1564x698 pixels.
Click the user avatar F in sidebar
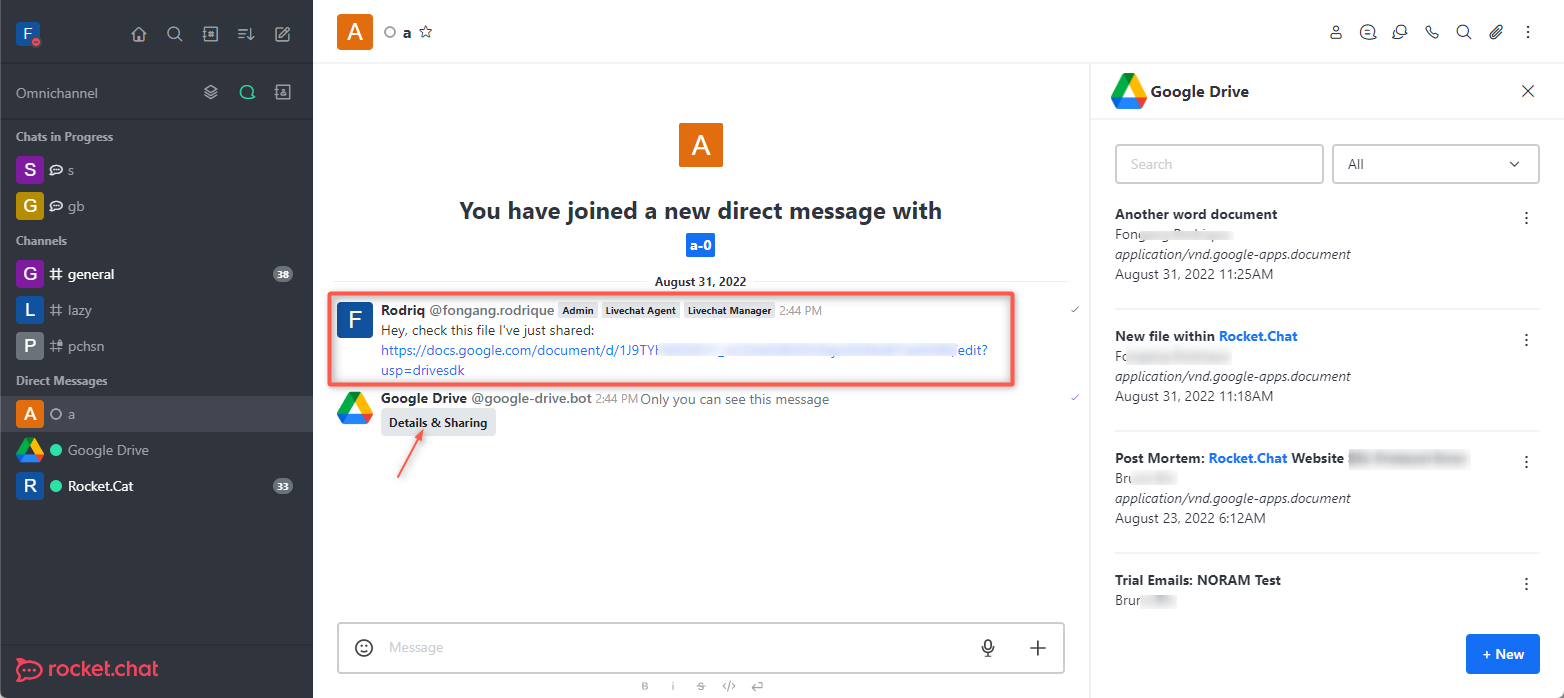[28, 34]
